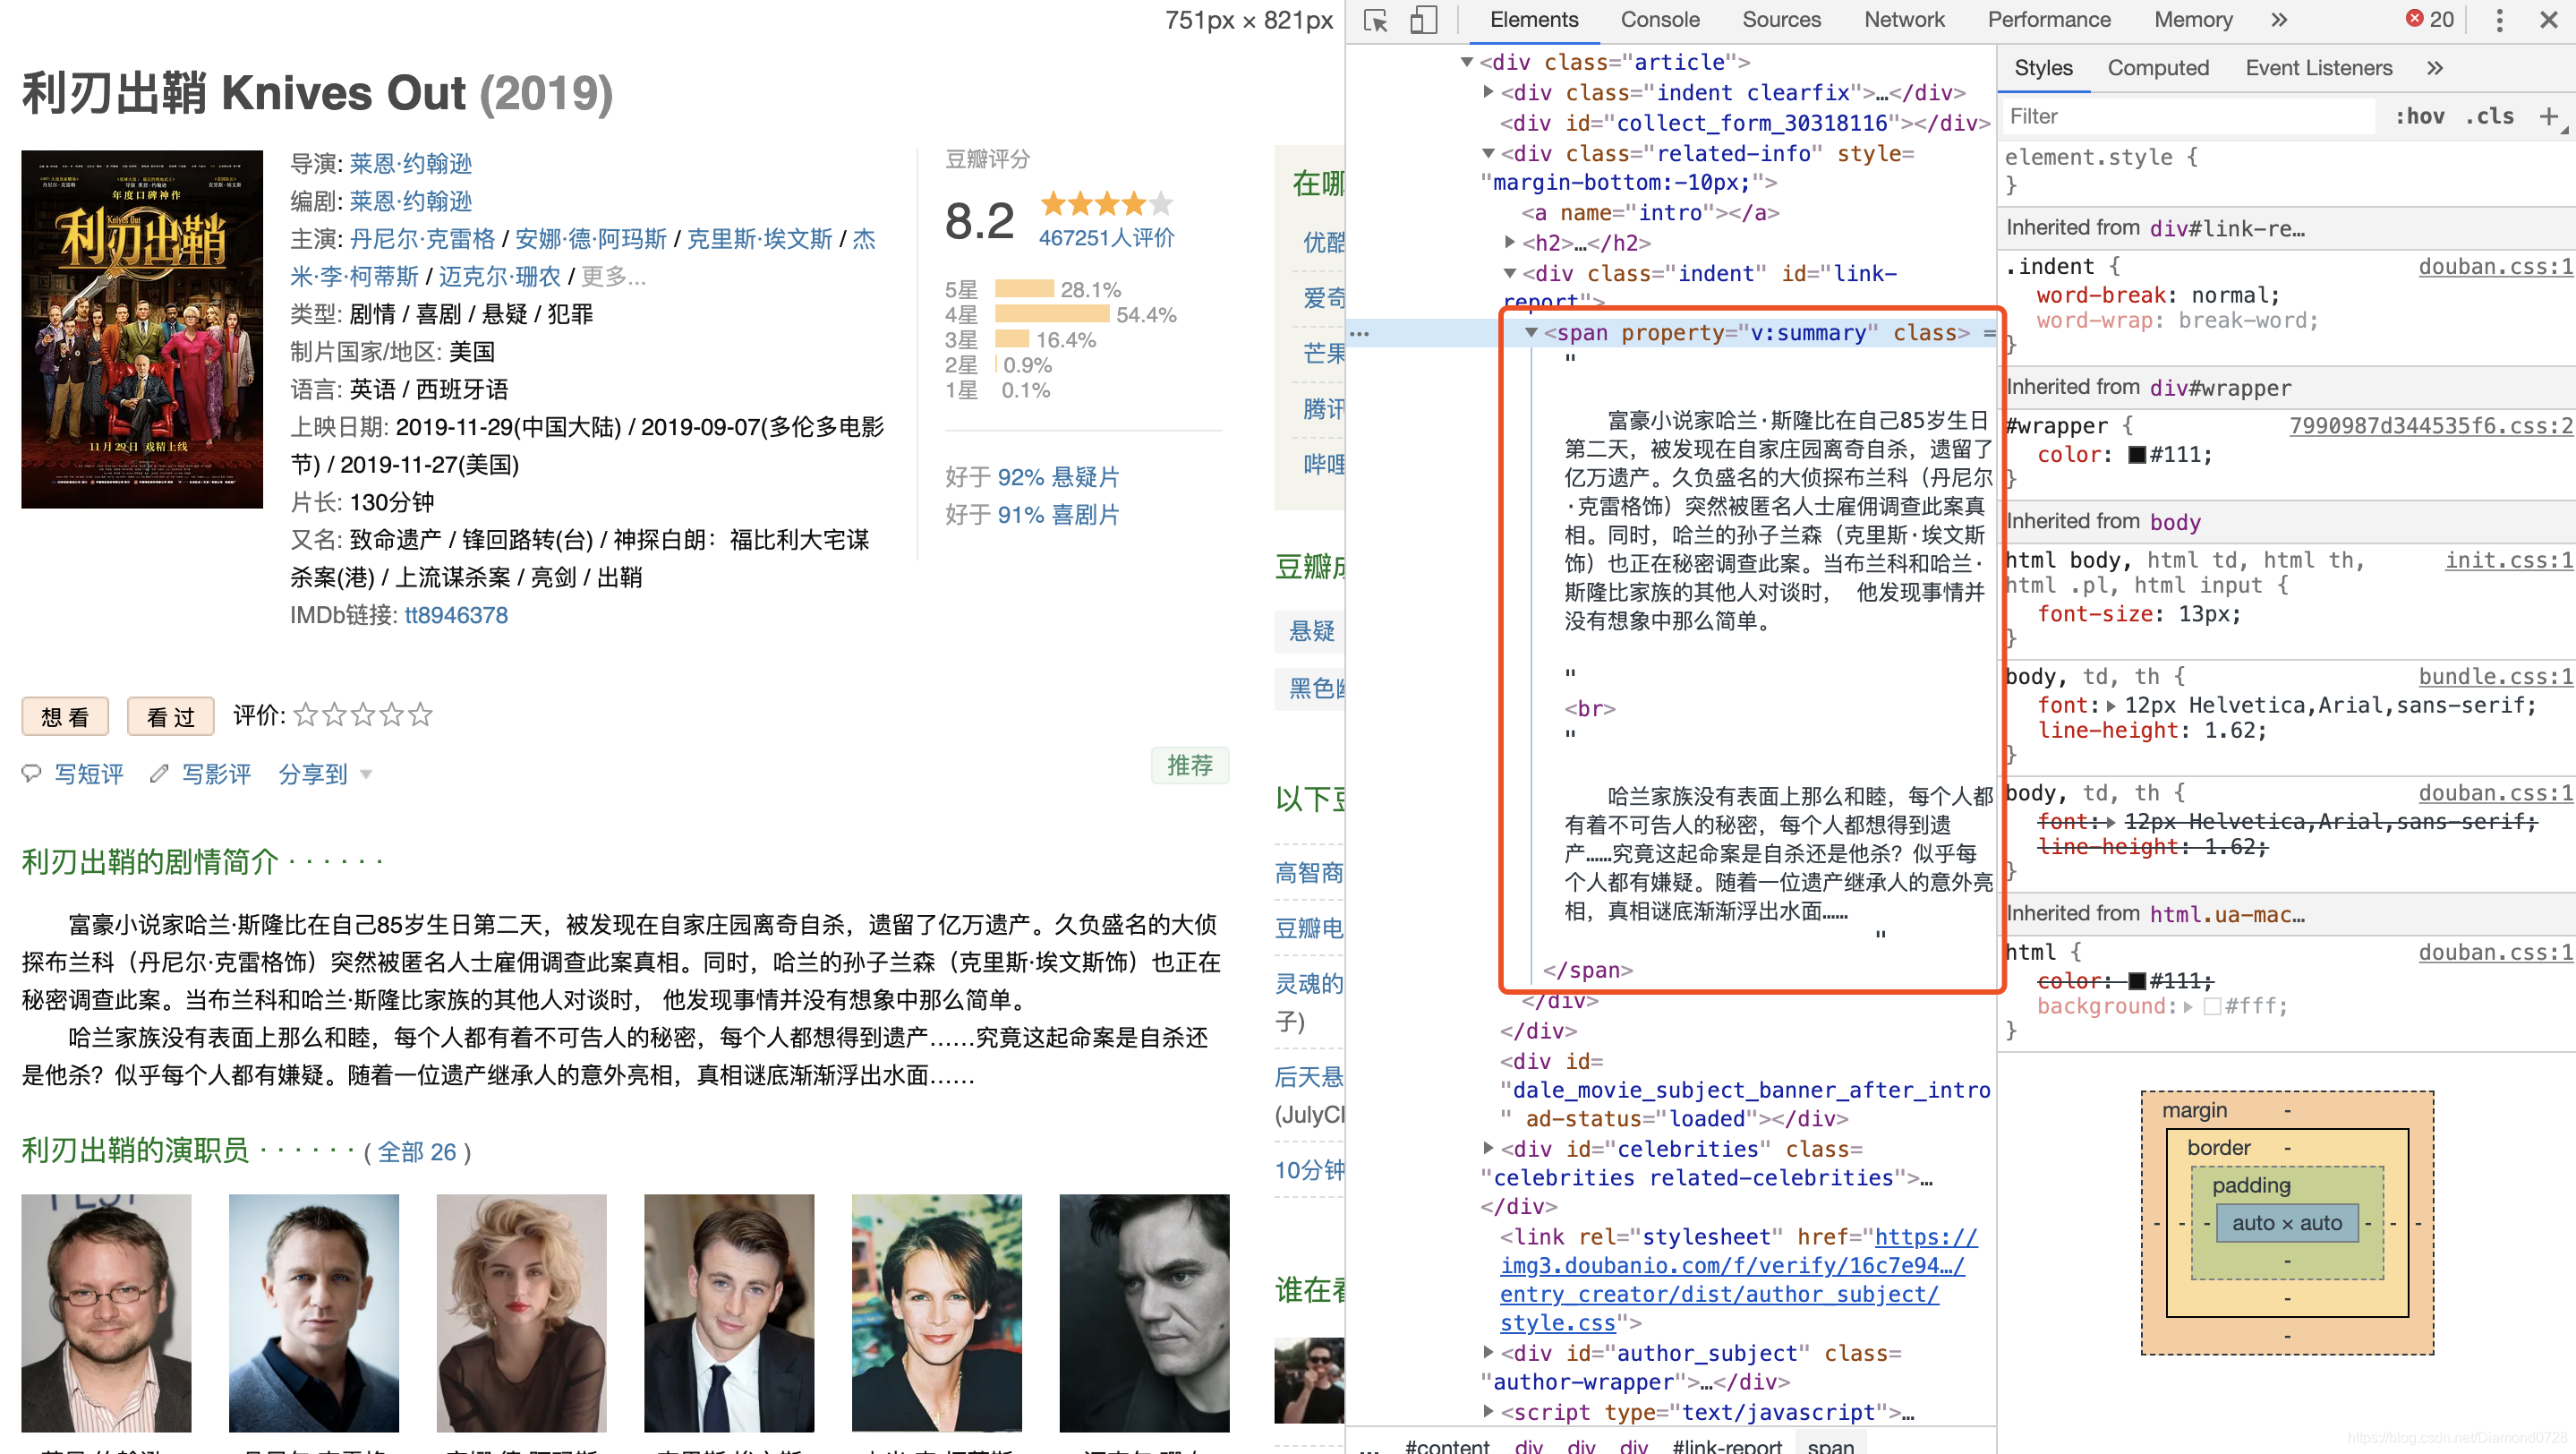The width and height of the screenshot is (2576, 1454).
Task: Click the struck-through #111 html color swatch
Action: click(2137, 980)
